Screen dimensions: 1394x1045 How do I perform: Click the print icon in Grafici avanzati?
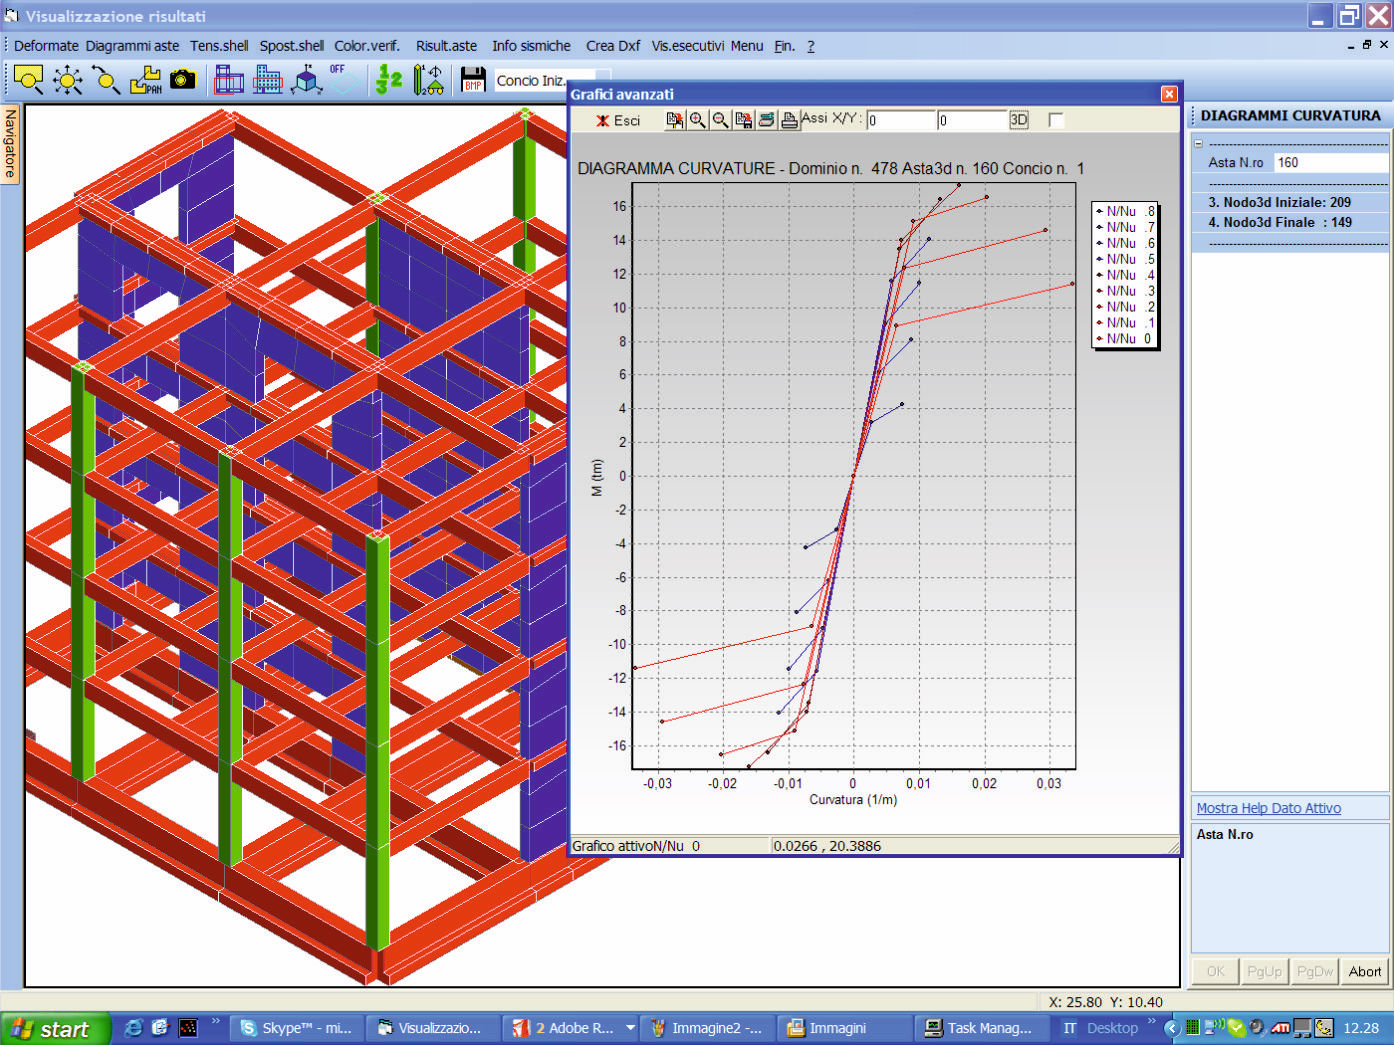click(x=789, y=120)
